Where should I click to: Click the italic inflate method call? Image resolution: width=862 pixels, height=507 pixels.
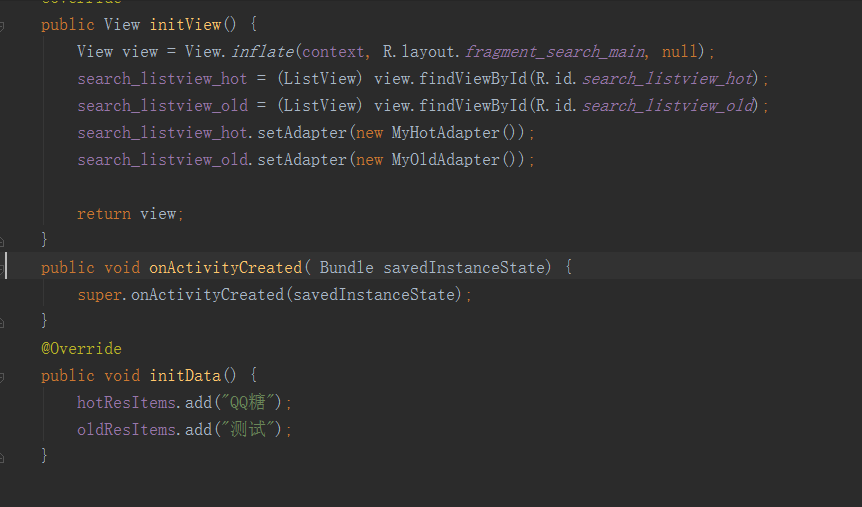[x=262, y=52]
